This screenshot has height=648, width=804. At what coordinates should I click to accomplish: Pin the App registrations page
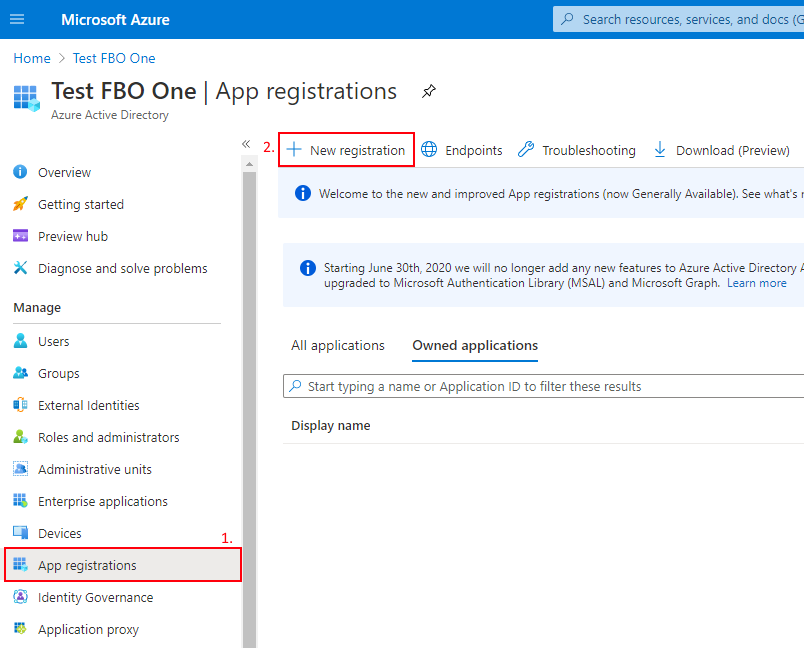pos(428,91)
